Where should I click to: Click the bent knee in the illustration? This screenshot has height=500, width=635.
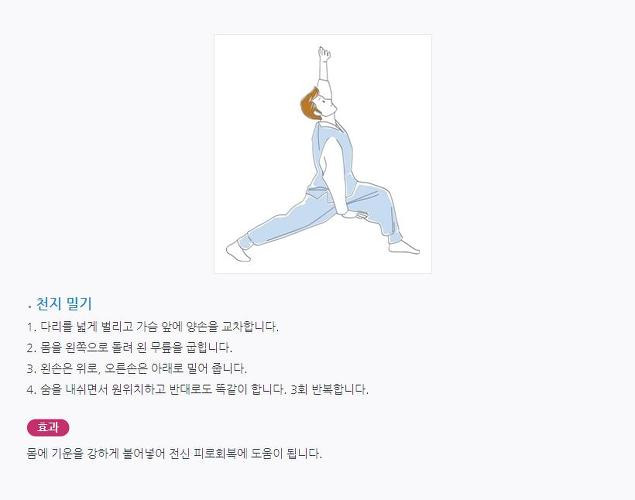pos(383,192)
